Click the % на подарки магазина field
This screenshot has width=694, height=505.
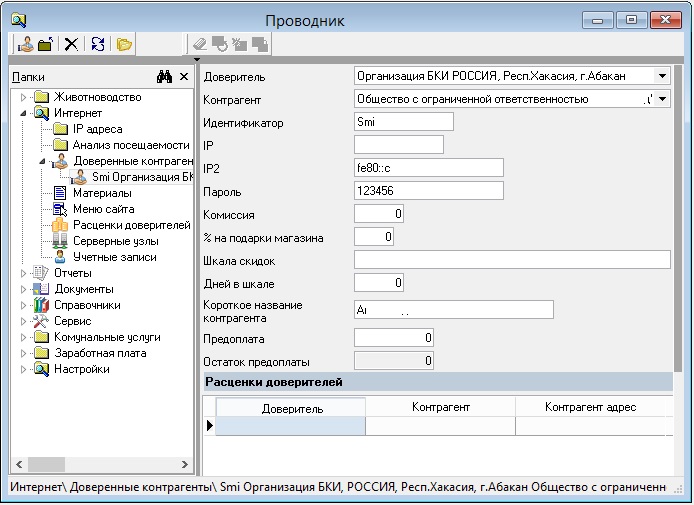[374, 237]
